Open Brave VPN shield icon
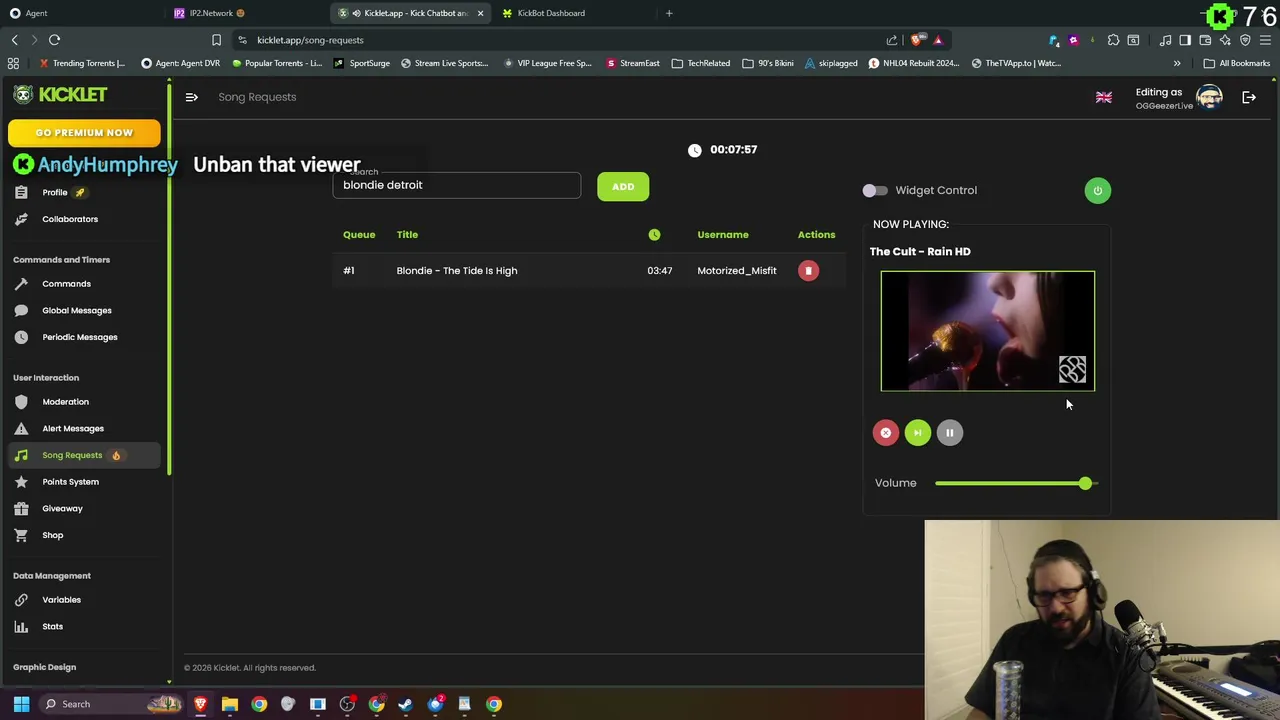This screenshot has height=720, width=1280. 1245,40
